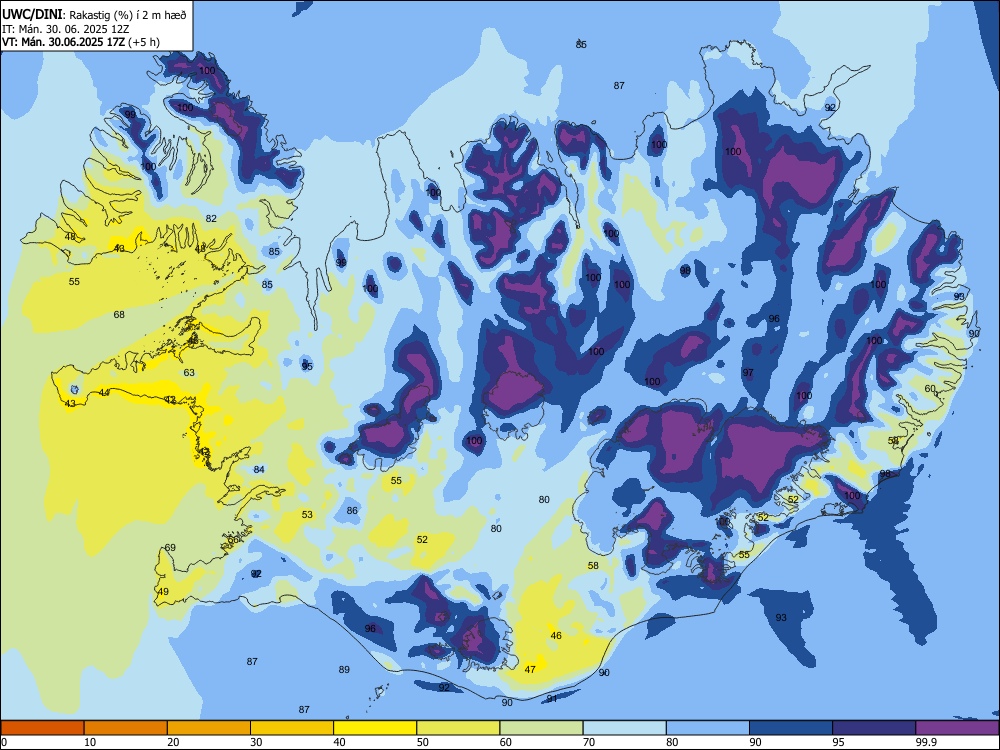This screenshot has width=1000, height=750.
Task: Click the '40' tick label on the colour scale
Action: coord(339,742)
